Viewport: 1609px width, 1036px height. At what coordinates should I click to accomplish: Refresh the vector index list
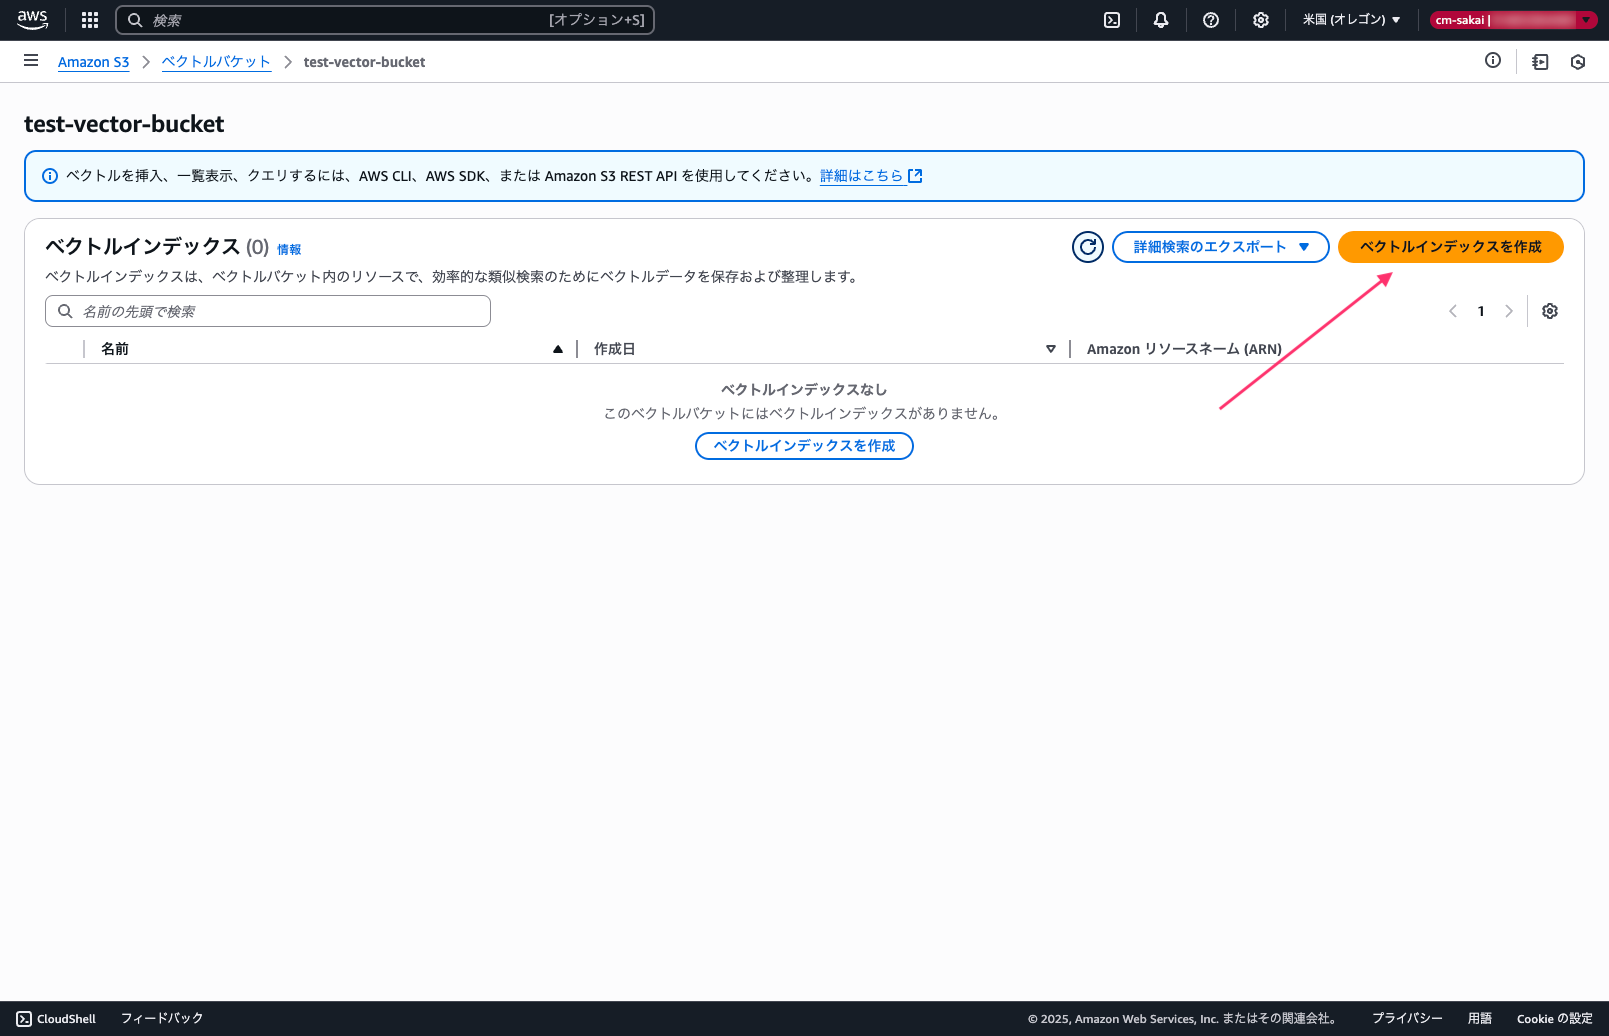point(1088,247)
